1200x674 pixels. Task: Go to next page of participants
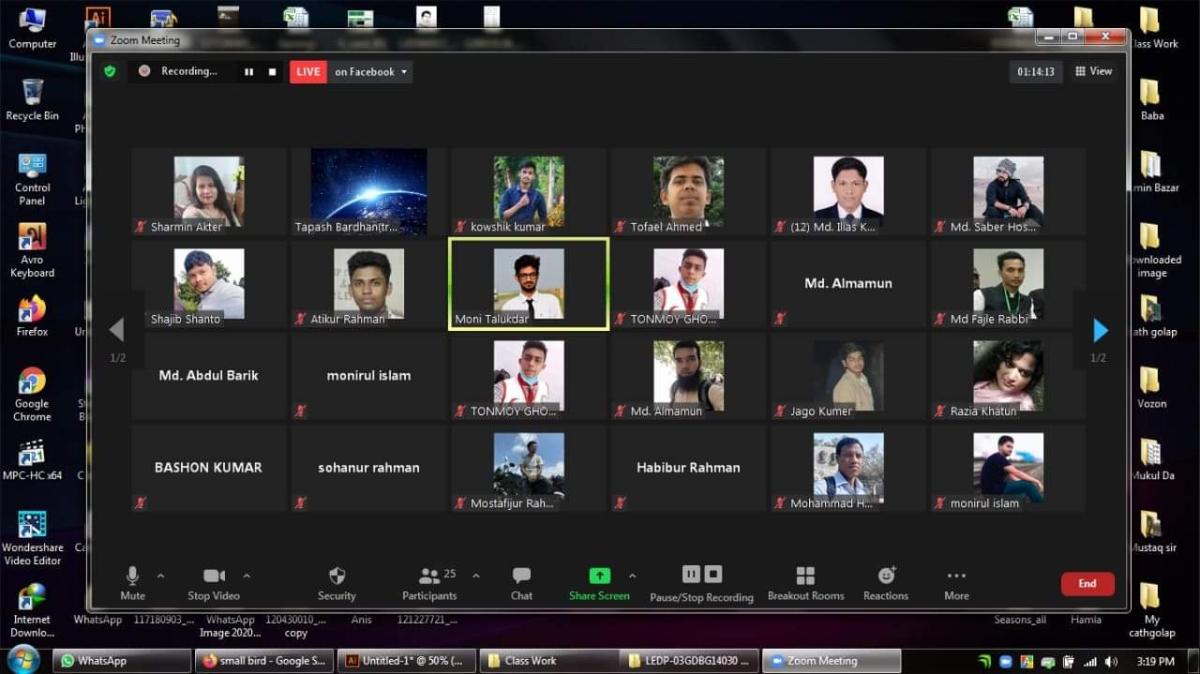click(x=1100, y=330)
